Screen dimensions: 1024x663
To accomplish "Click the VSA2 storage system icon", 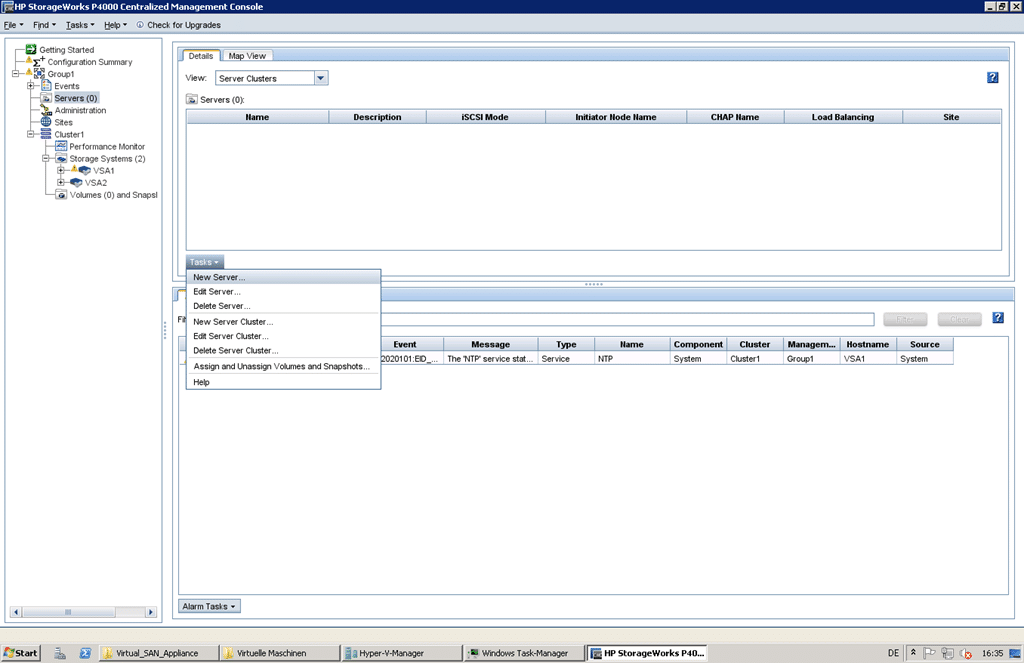I will pos(76,183).
